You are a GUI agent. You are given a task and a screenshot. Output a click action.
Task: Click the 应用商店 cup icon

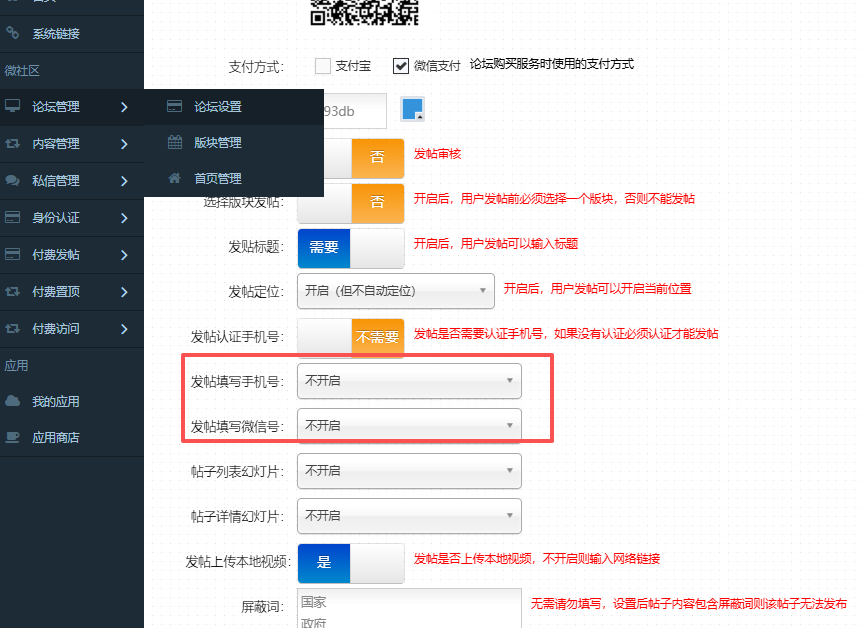pos(13,437)
